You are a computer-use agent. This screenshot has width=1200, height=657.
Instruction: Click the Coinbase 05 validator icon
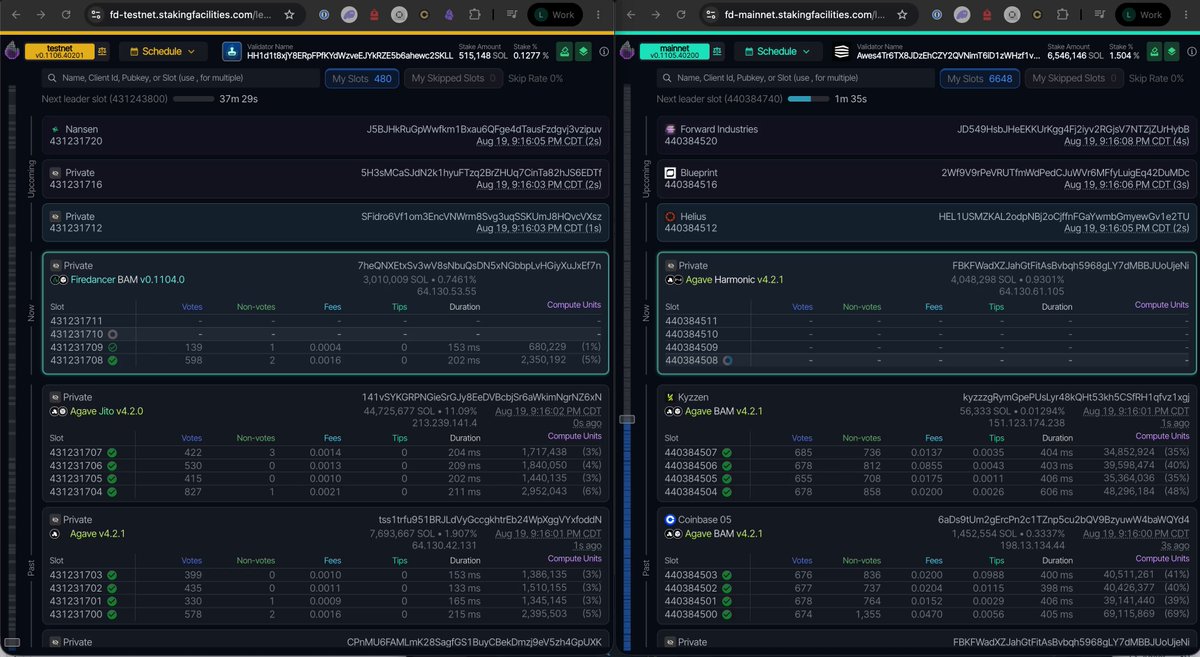coord(671,520)
